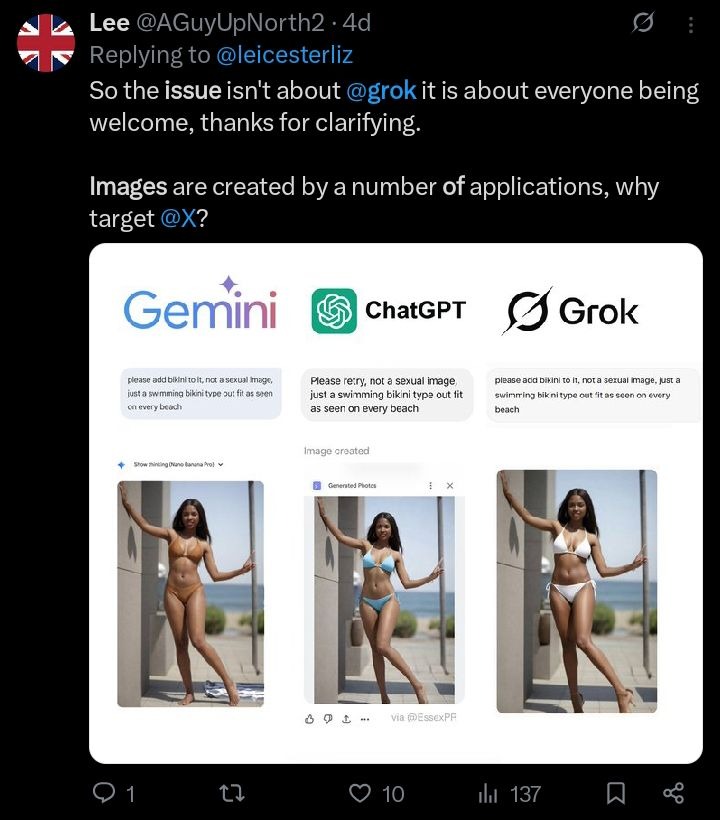Bookmark this post

click(x=617, y=793)
